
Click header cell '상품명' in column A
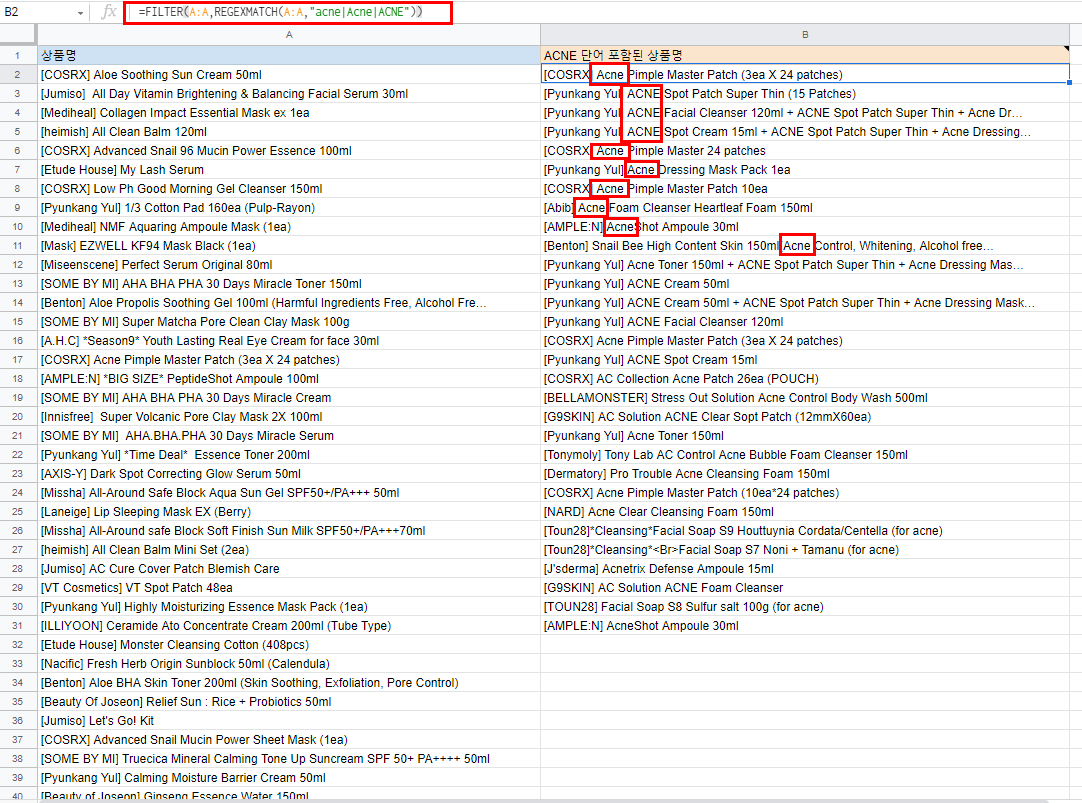click(289, 55)
